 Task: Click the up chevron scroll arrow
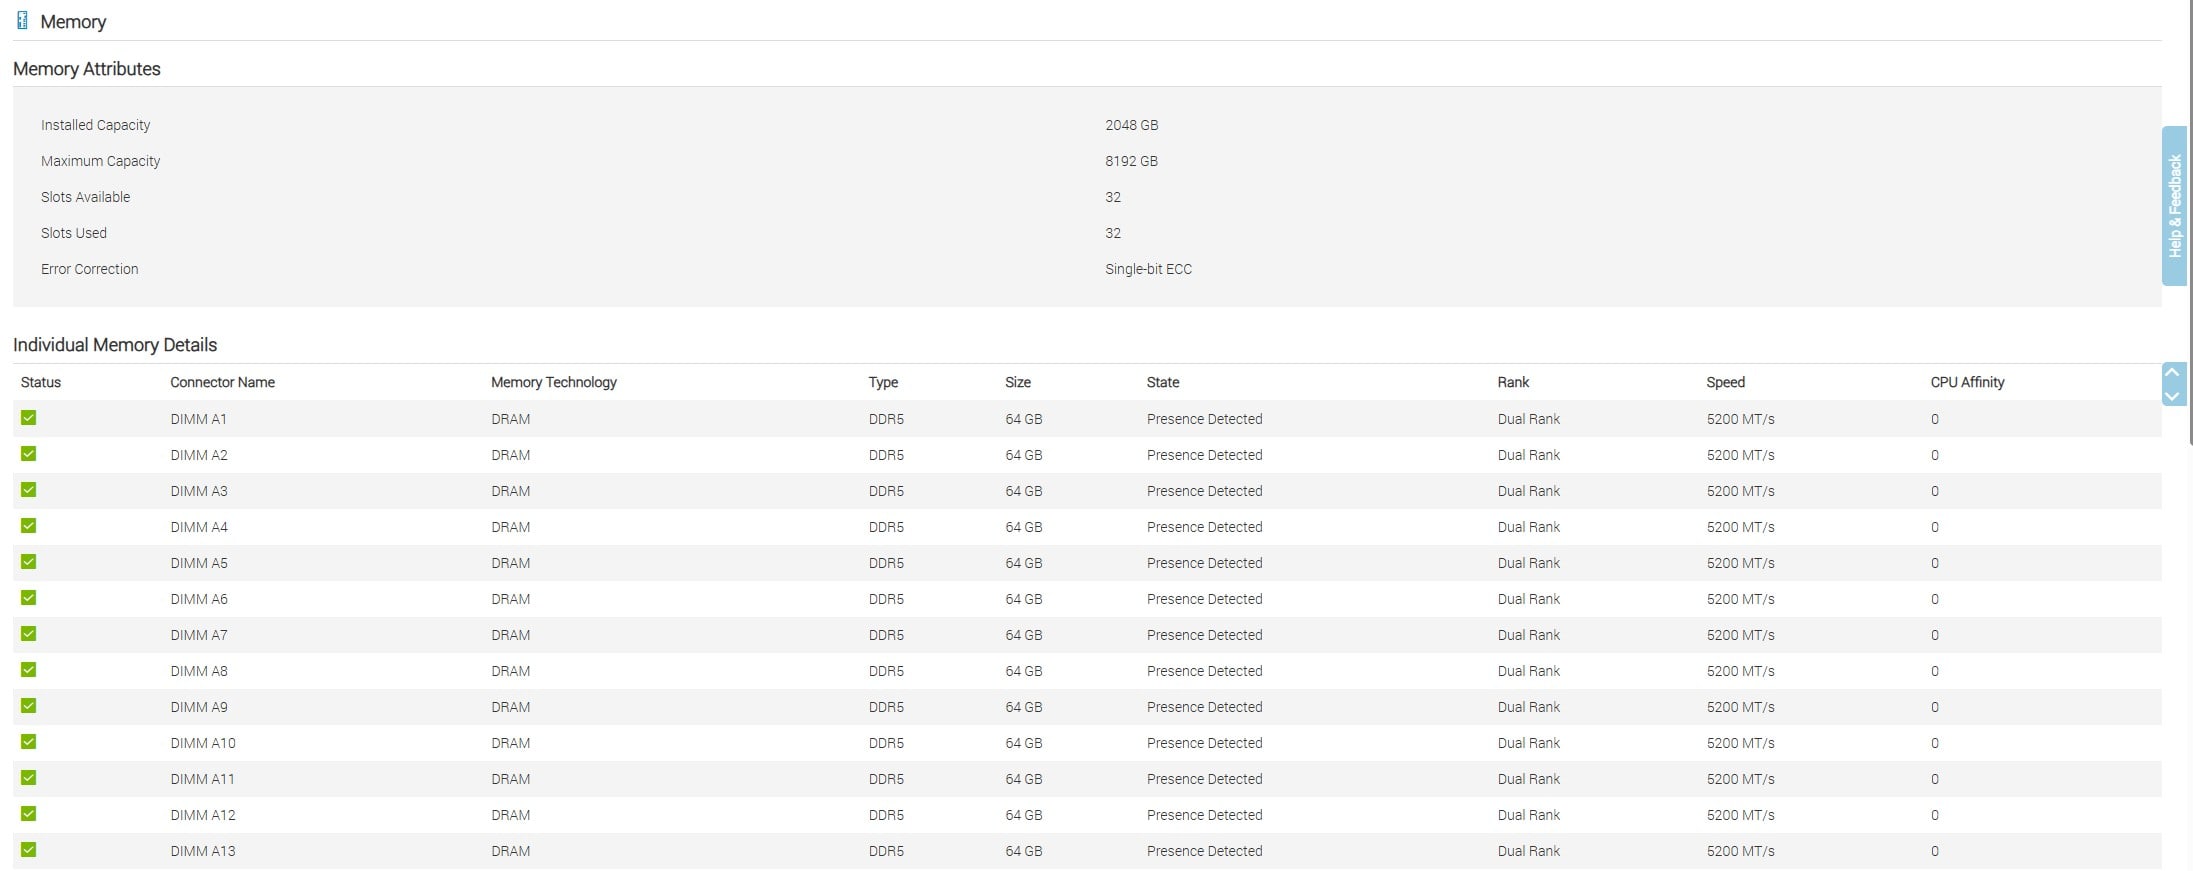coord(2172,373)
